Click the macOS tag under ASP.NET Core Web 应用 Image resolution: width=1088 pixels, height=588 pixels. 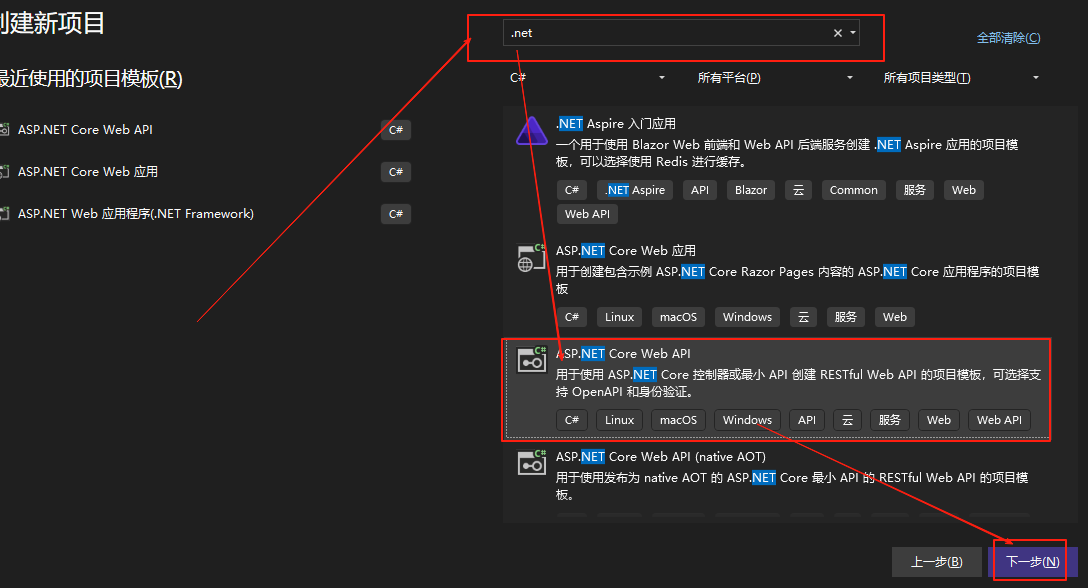(678, 317)
